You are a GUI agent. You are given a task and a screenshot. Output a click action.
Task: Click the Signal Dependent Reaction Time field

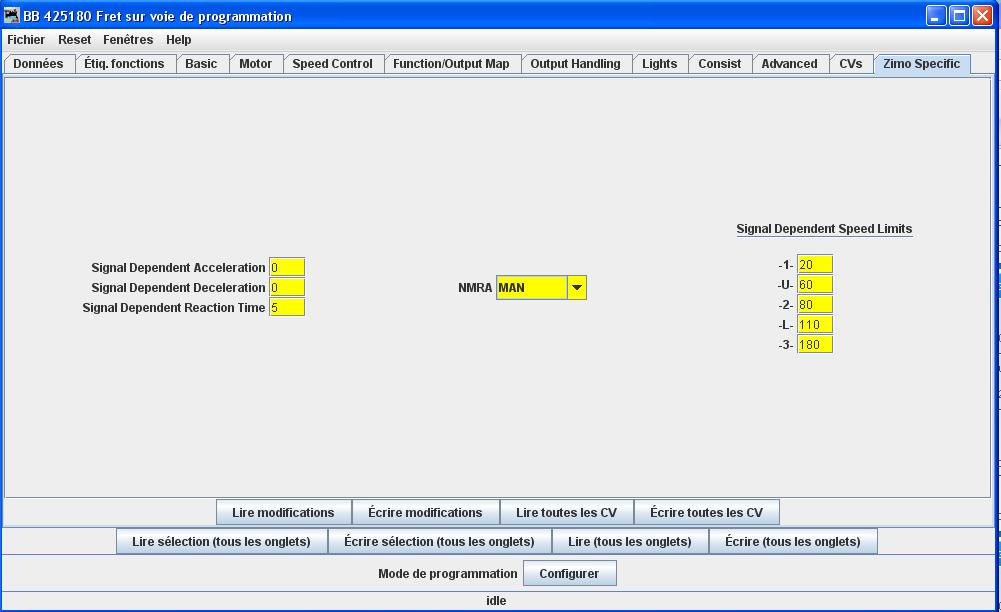pos(287,308)
